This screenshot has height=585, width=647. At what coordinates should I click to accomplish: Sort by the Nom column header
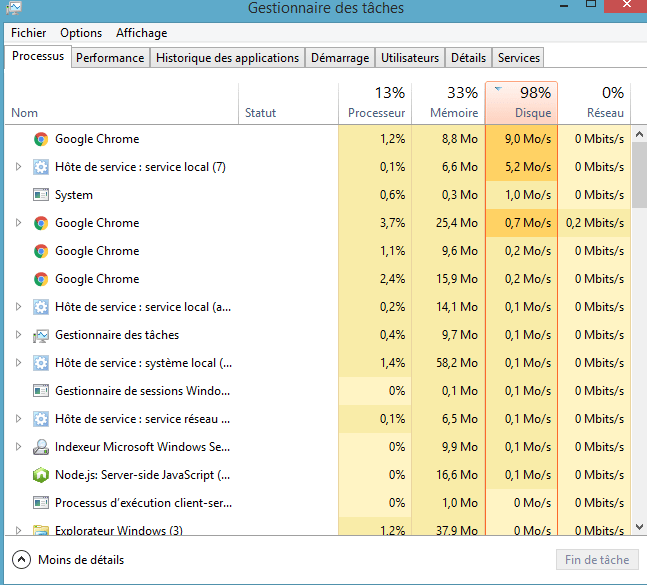point(122,104)
